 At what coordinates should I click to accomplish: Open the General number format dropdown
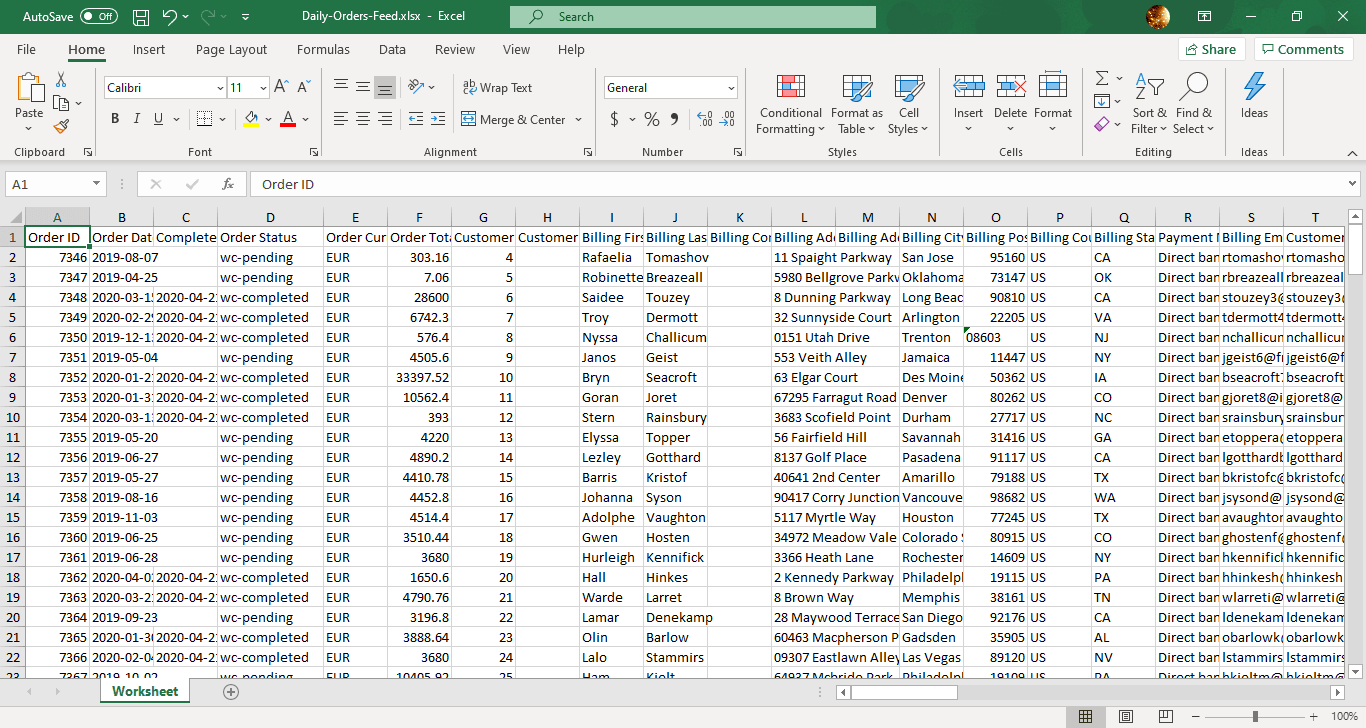[x=731, y=88]
